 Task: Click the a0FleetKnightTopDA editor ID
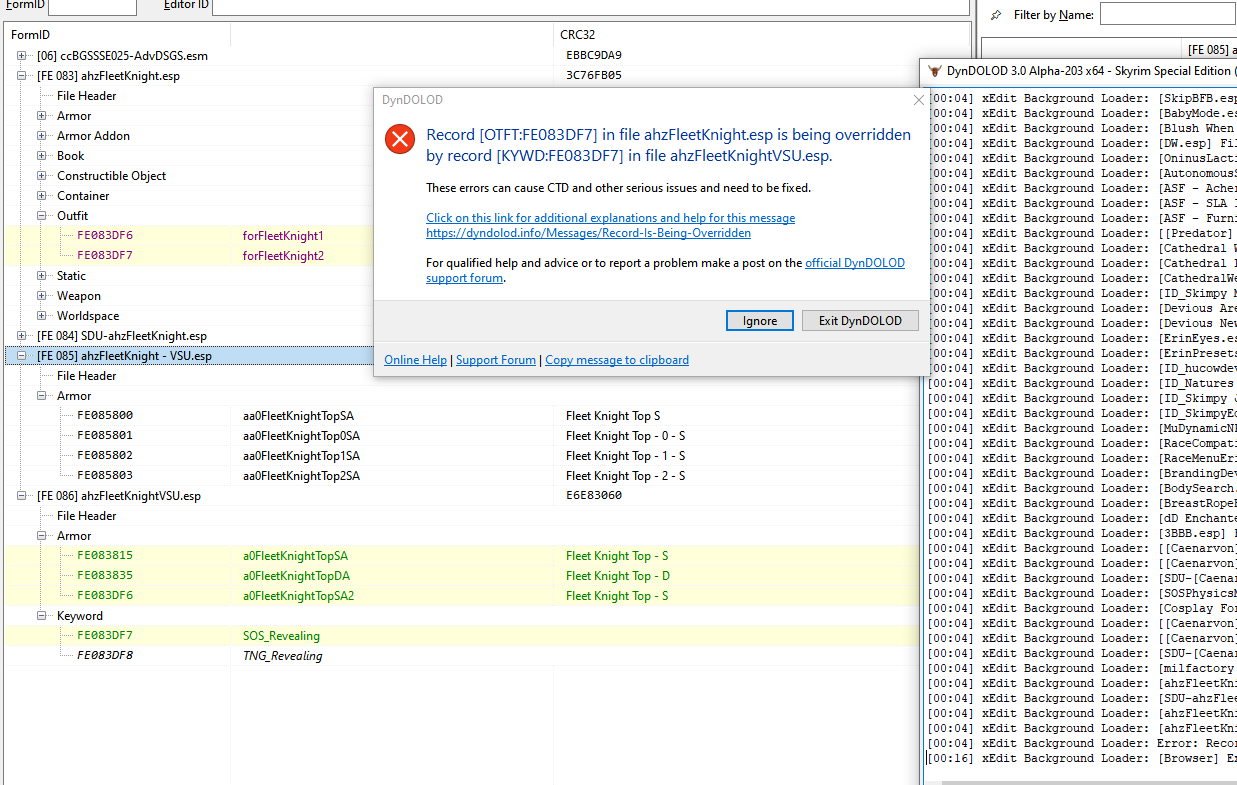coord(296,576)
